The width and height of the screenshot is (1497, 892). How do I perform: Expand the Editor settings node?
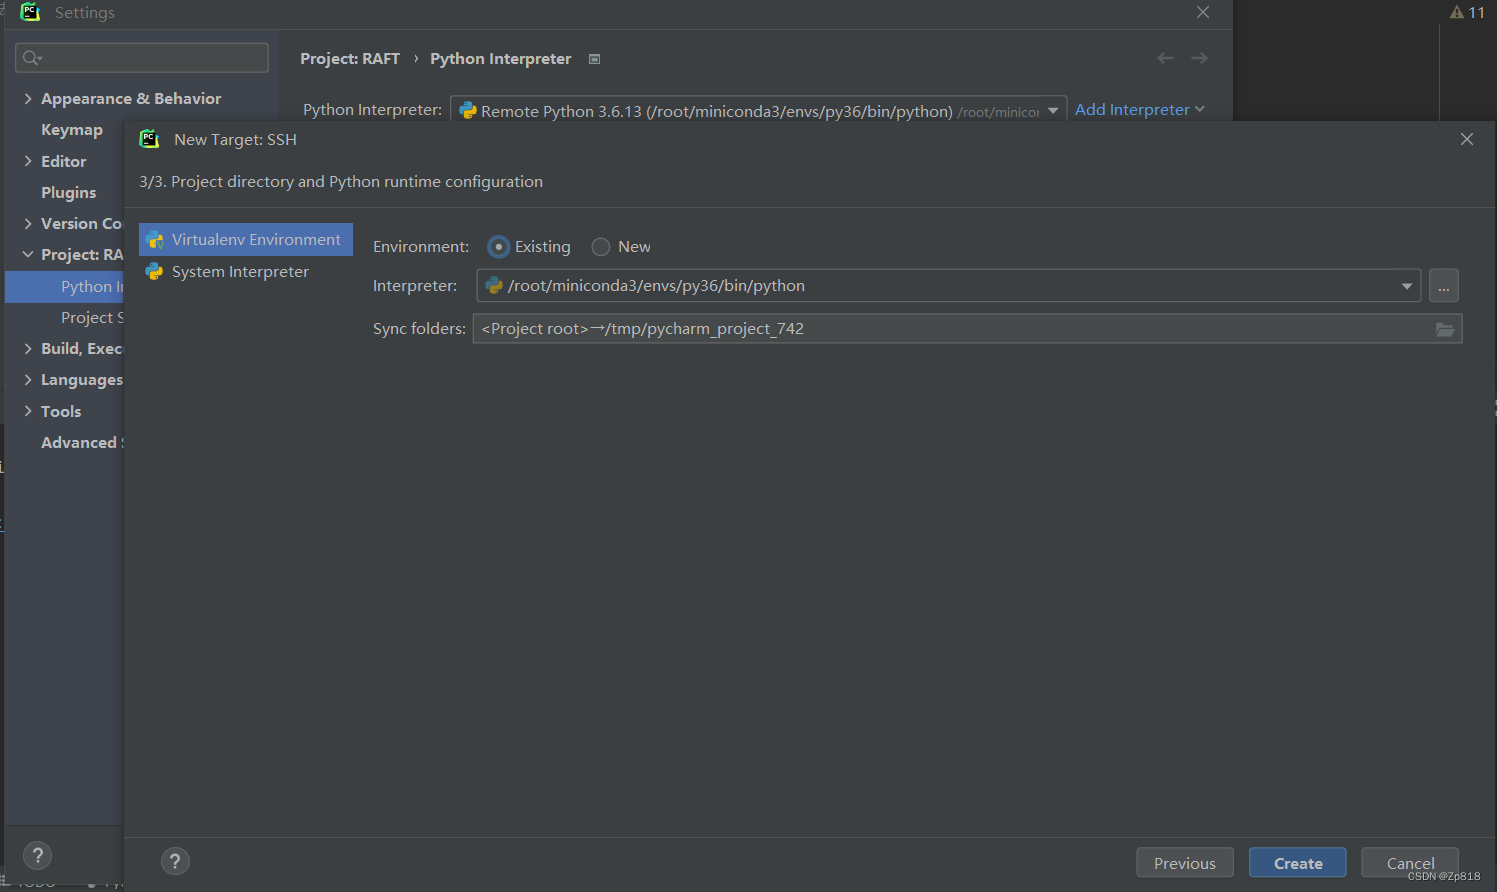point(28,161)
